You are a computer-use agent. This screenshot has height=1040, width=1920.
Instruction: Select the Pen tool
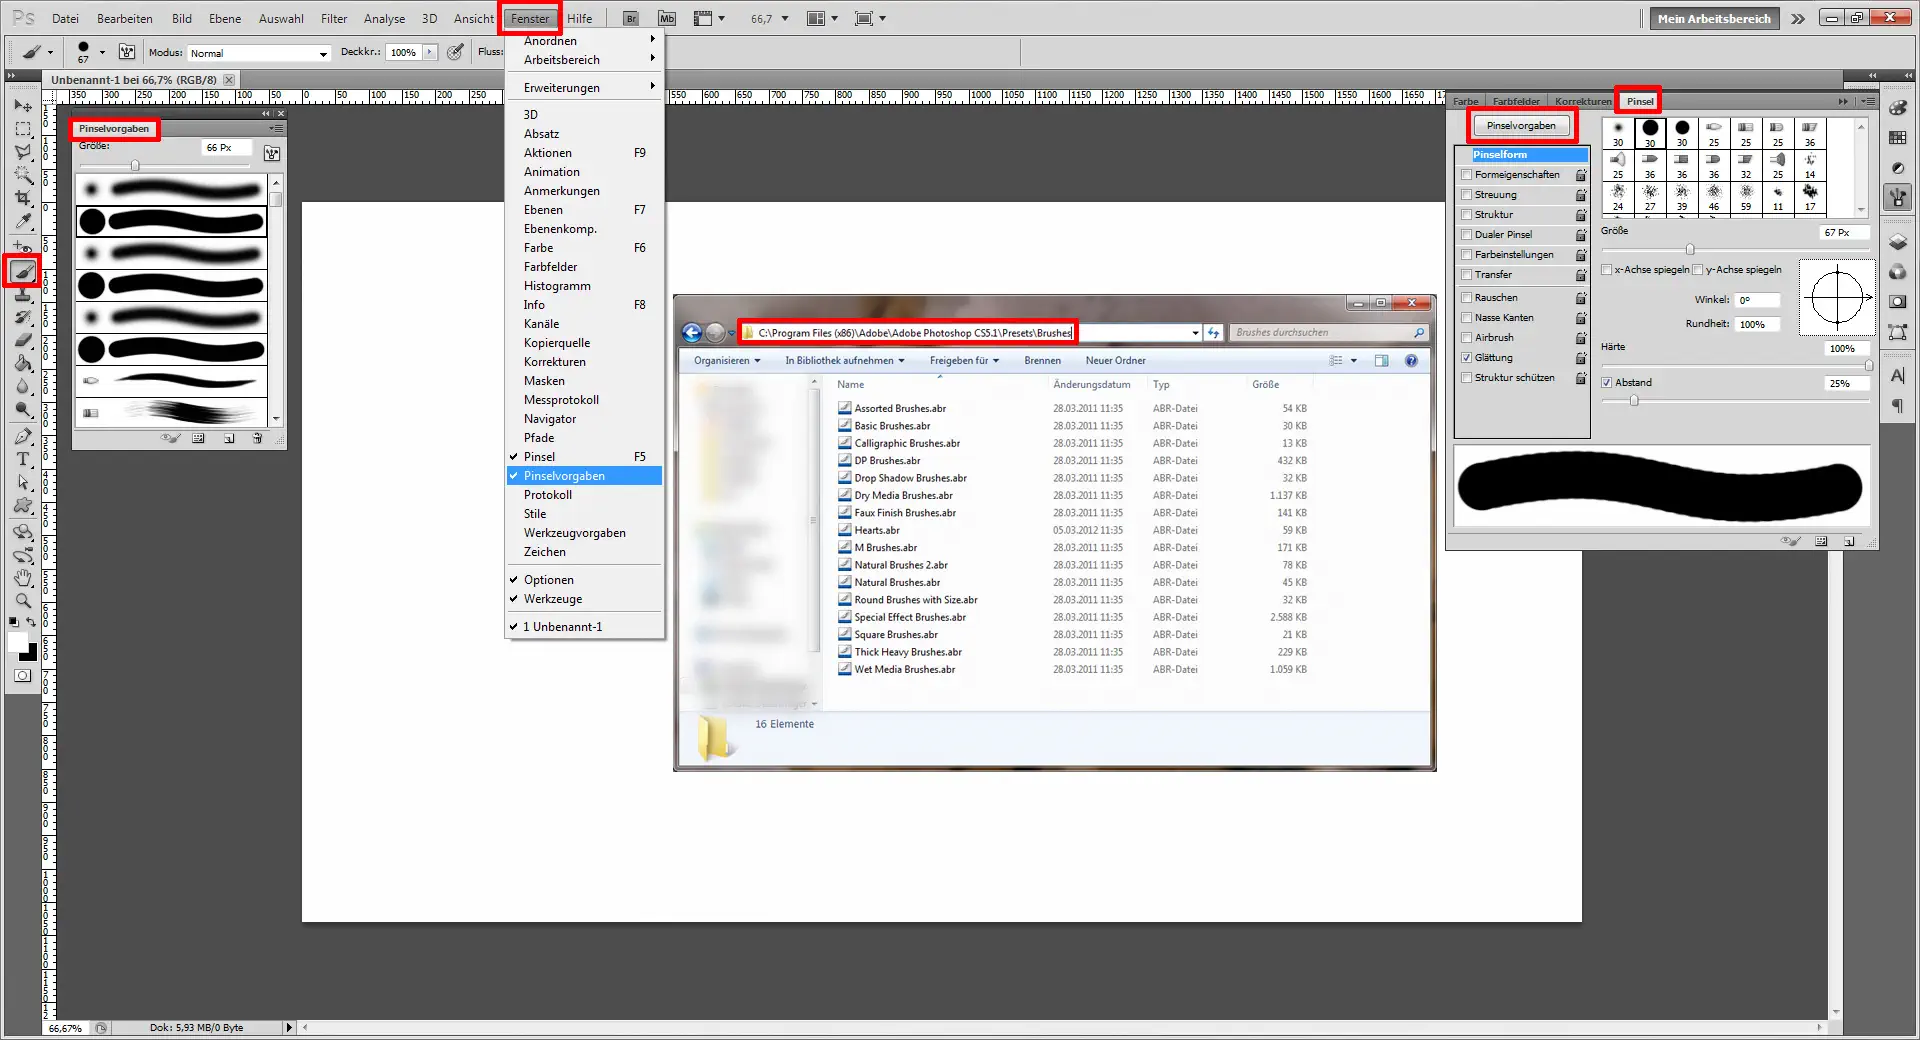click(22, 436)
